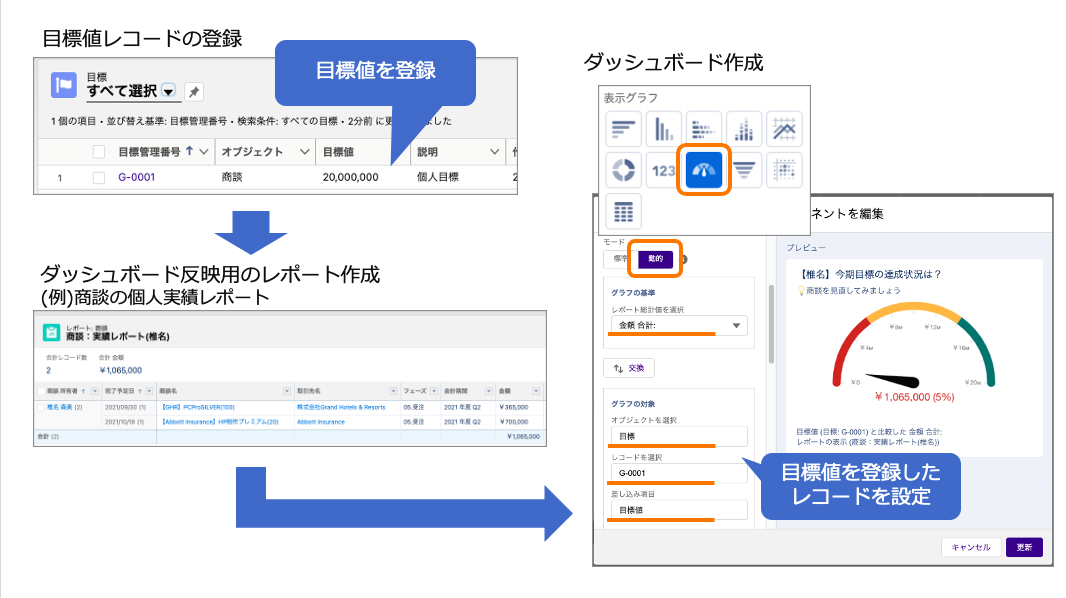Tick the checkbox beside 椎名 森美 row
1066x598 pixels.
[x=41, y=407]
